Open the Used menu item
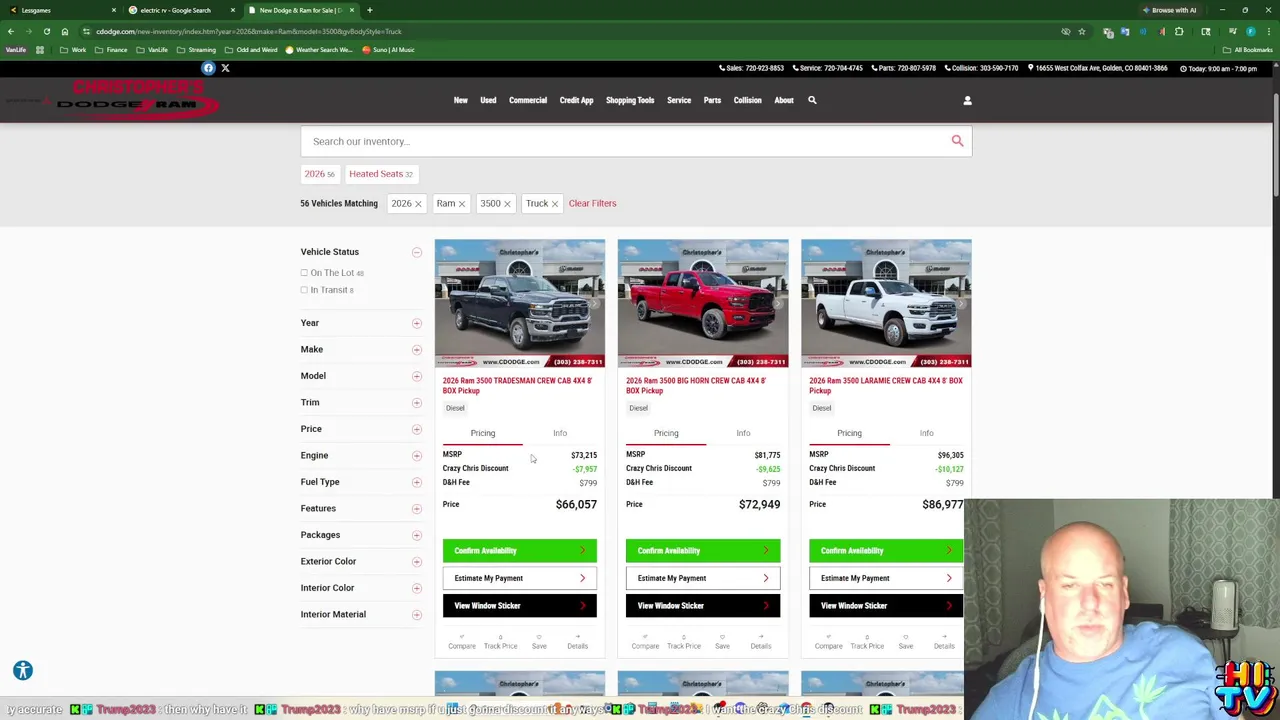Image resolution: width=1280 pixels, height=720 pixels. (x=488, y=100)
